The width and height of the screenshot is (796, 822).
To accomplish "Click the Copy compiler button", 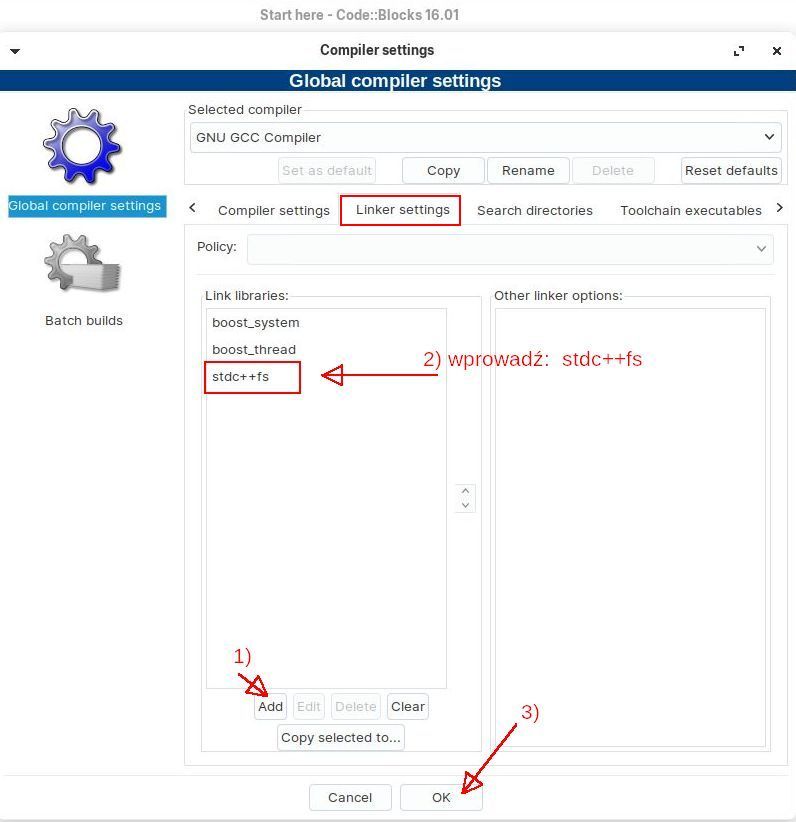I will point(443,170).
